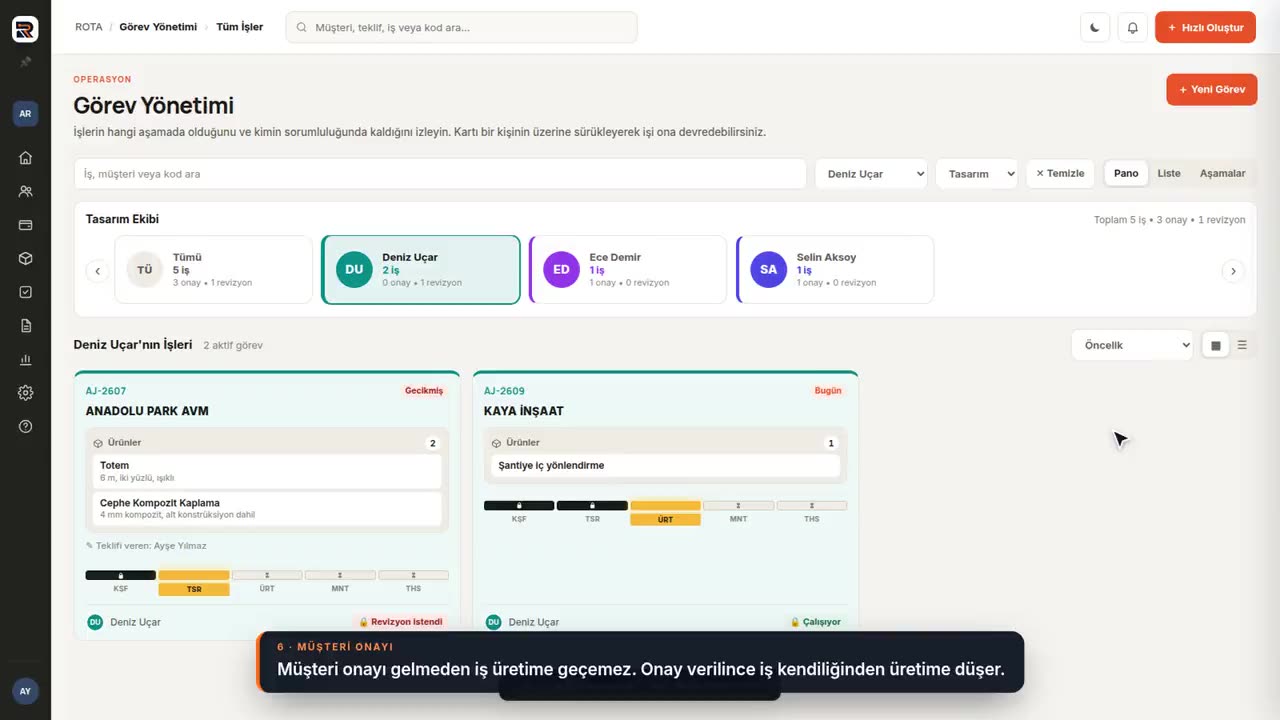The height and width of the screenshot is (720, 1280).
Task: Open the Öncelik sort dropdown
Action: point(1132,345)
